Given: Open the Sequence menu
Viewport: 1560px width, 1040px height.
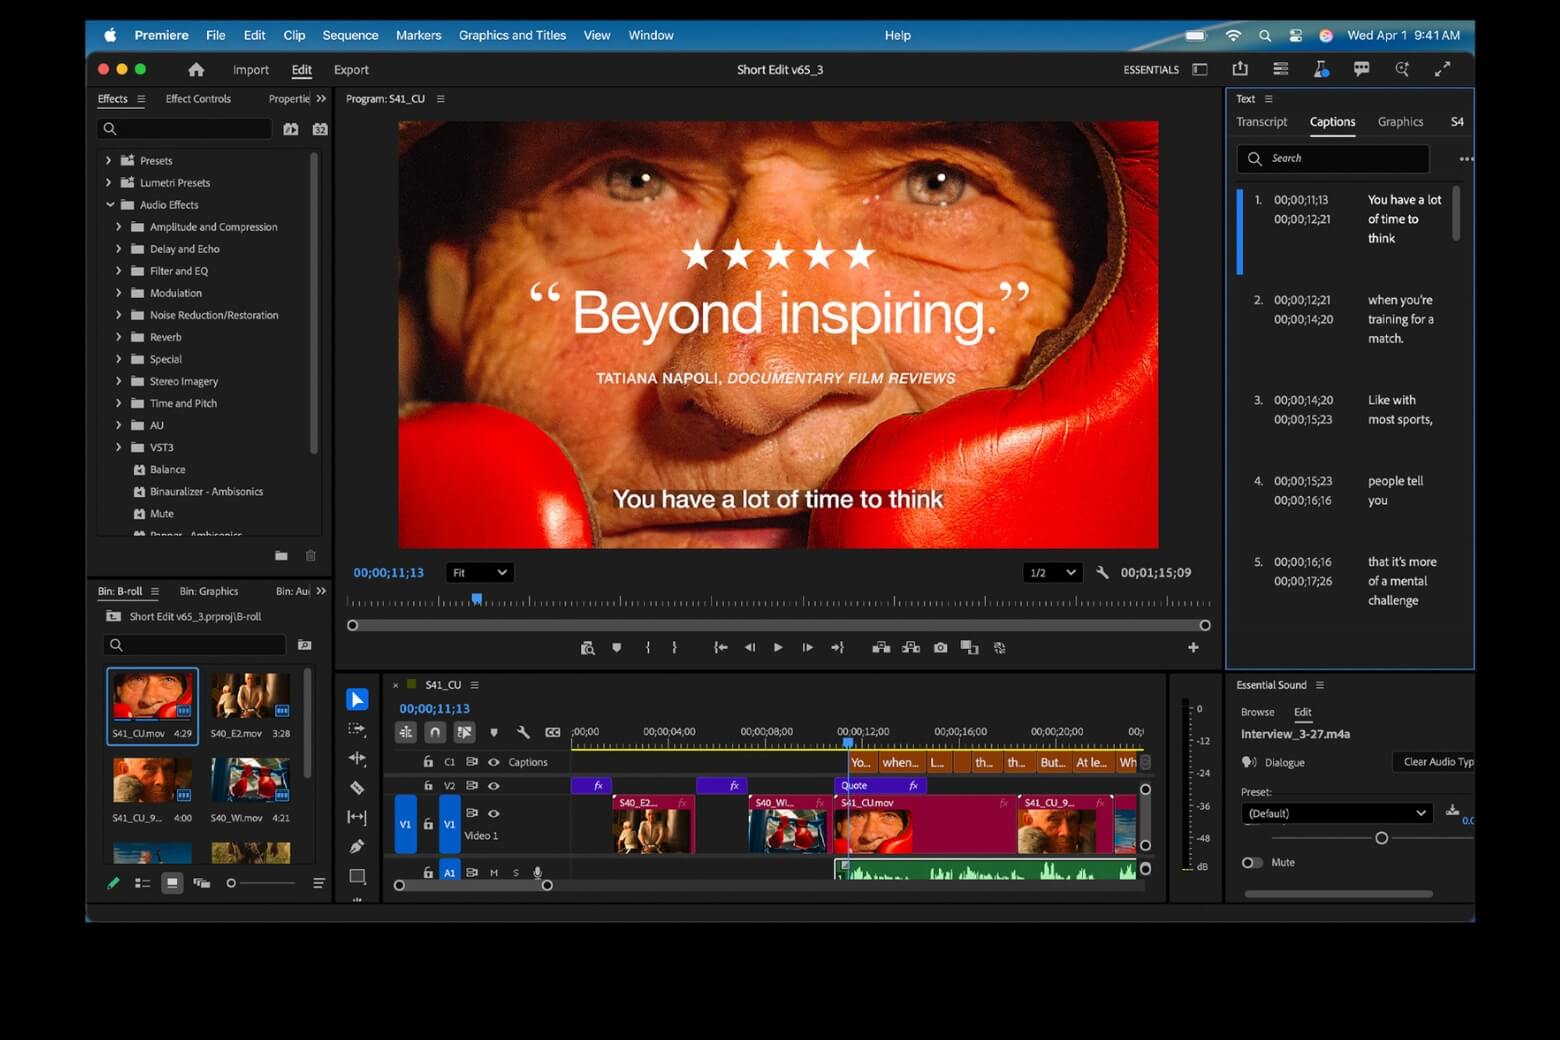Looking at the screenshot, I should click(350, 35).
